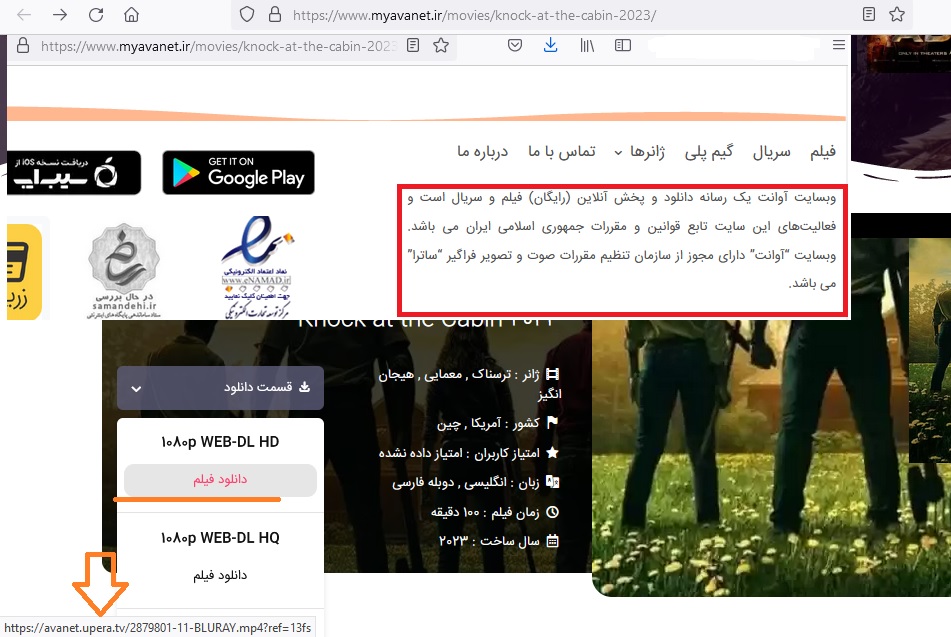The image size is (951, 637).
Task: Click the production year calendar icon
Action: (553, 541)
